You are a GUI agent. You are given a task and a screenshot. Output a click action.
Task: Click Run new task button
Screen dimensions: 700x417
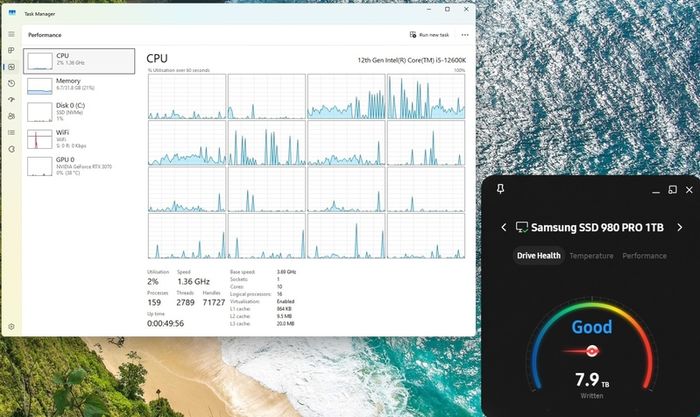pyautogui.click(x=429, y=35)
